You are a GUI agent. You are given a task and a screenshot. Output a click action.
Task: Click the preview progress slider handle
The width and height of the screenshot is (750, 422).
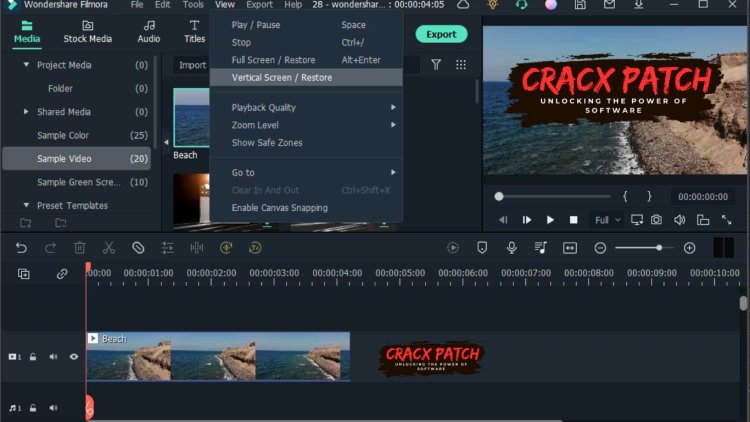(x=499, y=196)
